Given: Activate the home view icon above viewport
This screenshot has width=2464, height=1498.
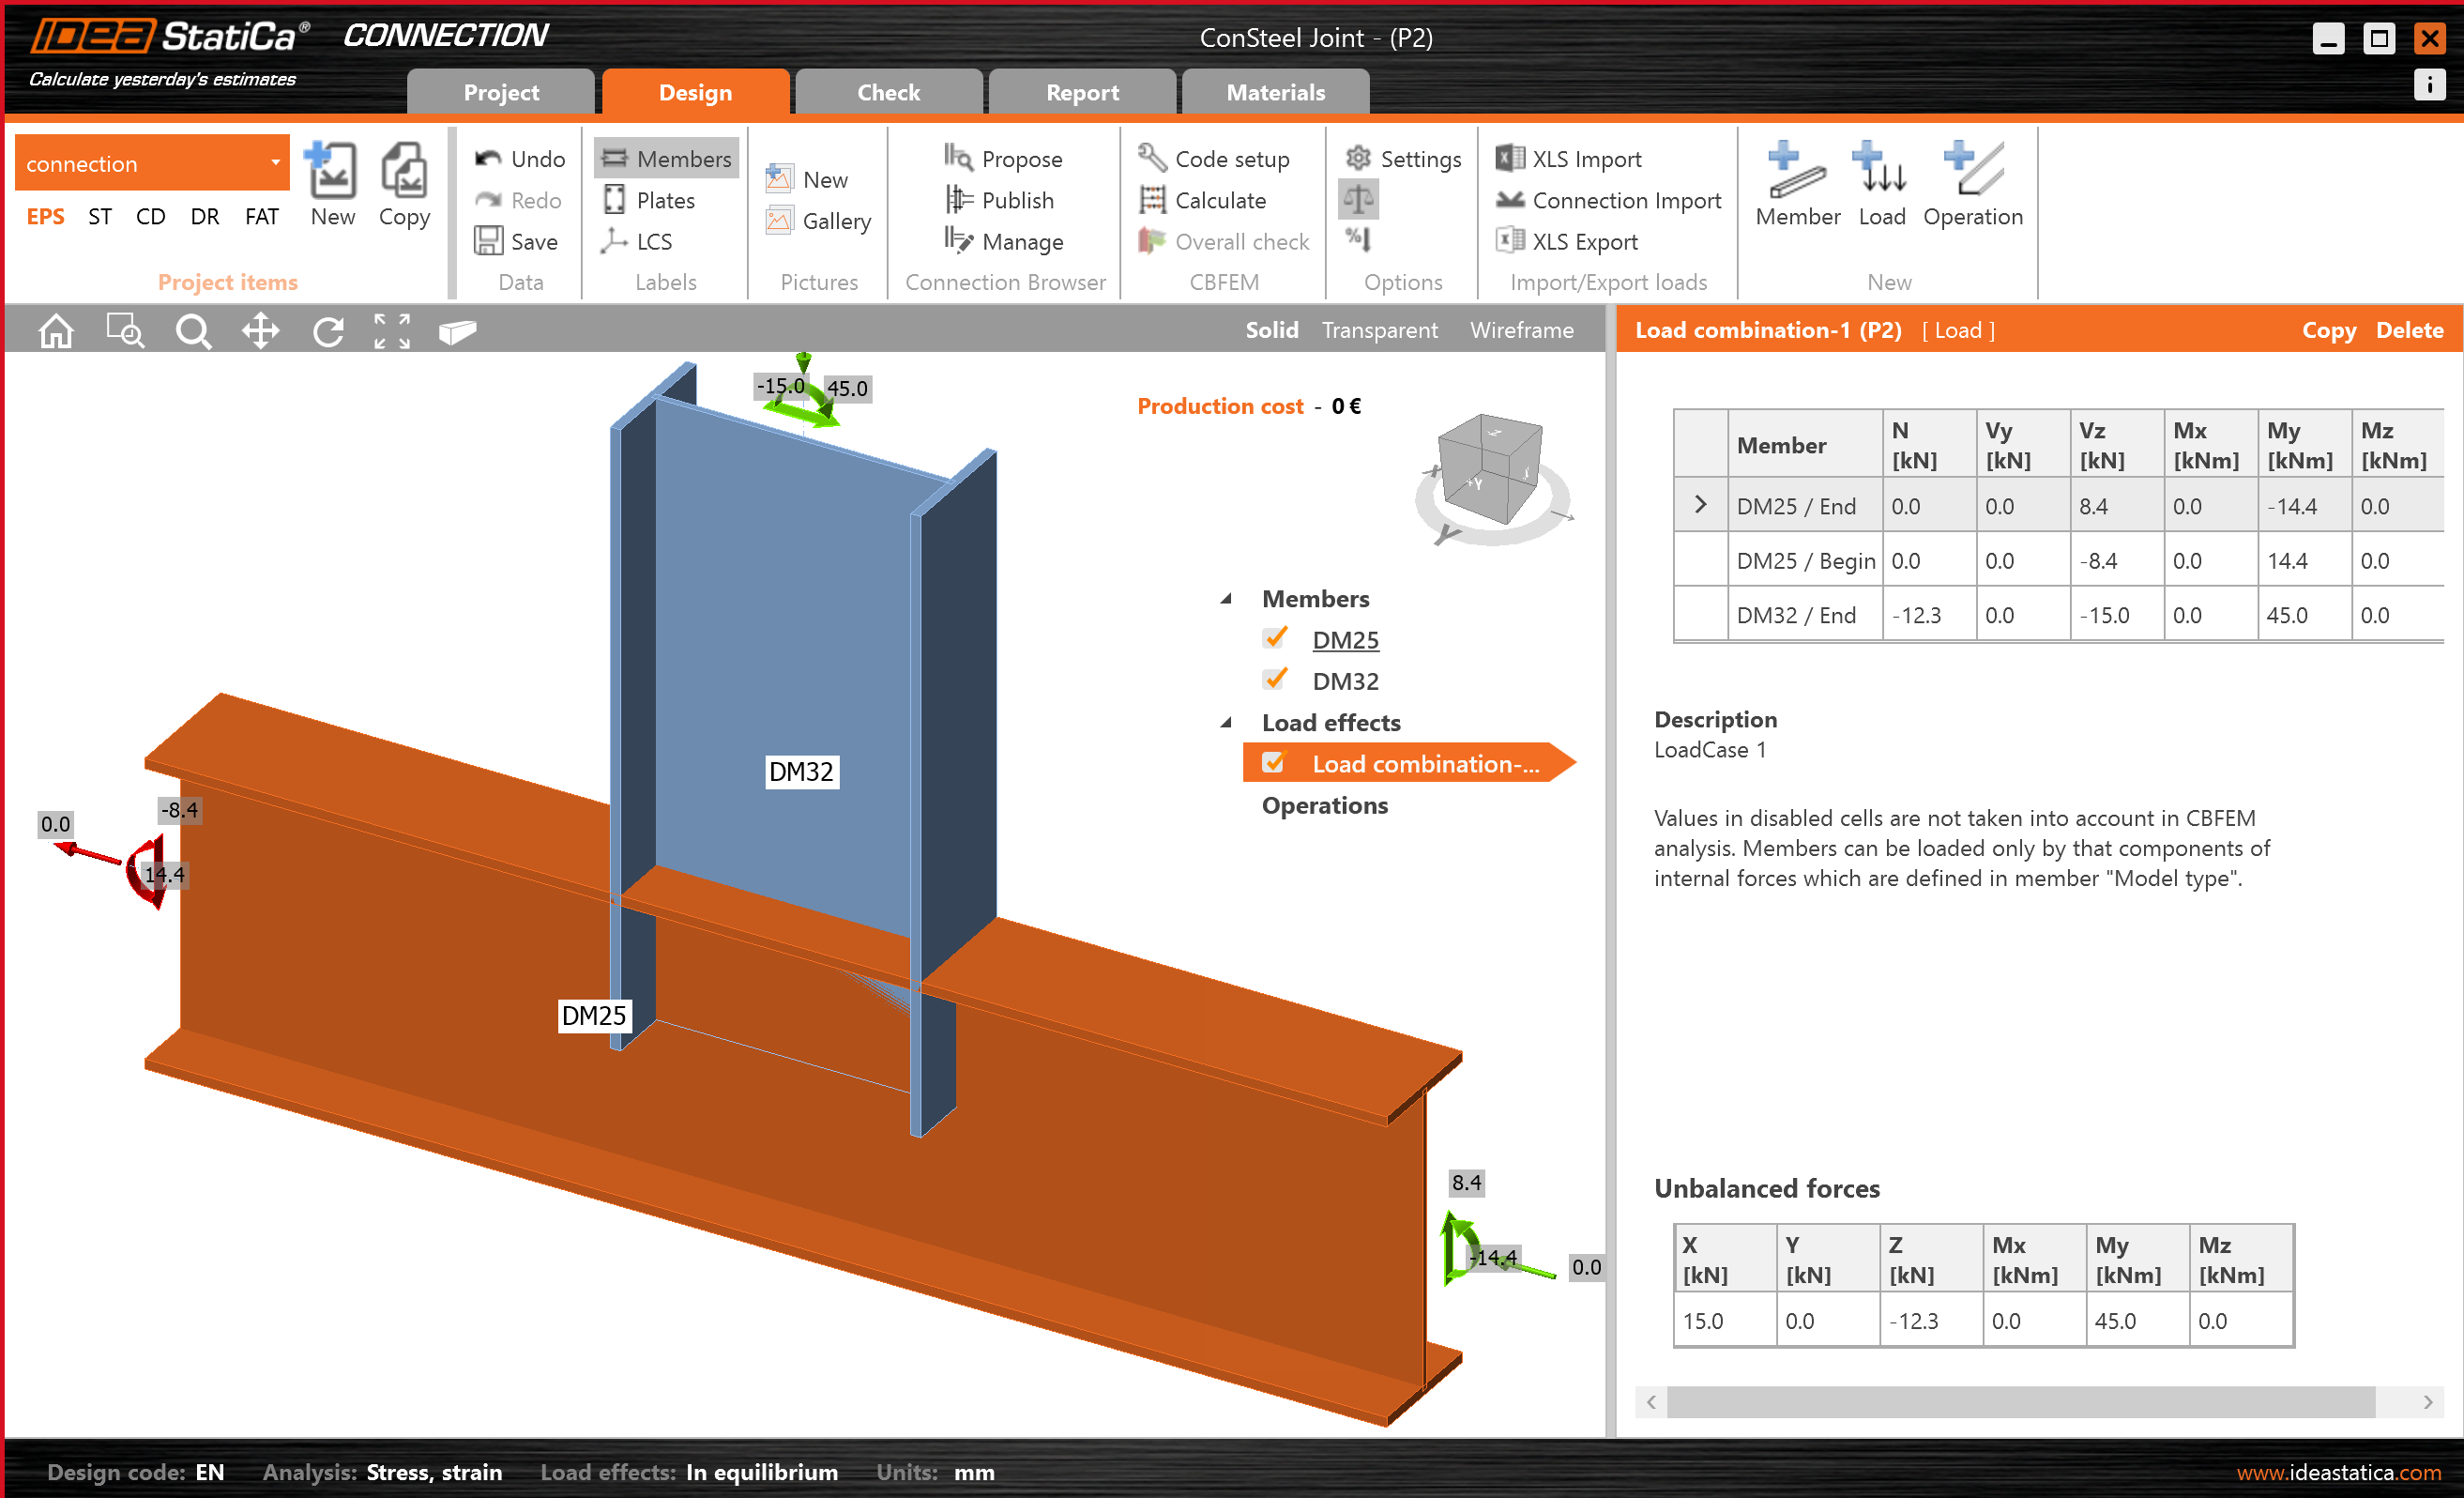Looking at the screenshot, I should (x=56, y=330).
